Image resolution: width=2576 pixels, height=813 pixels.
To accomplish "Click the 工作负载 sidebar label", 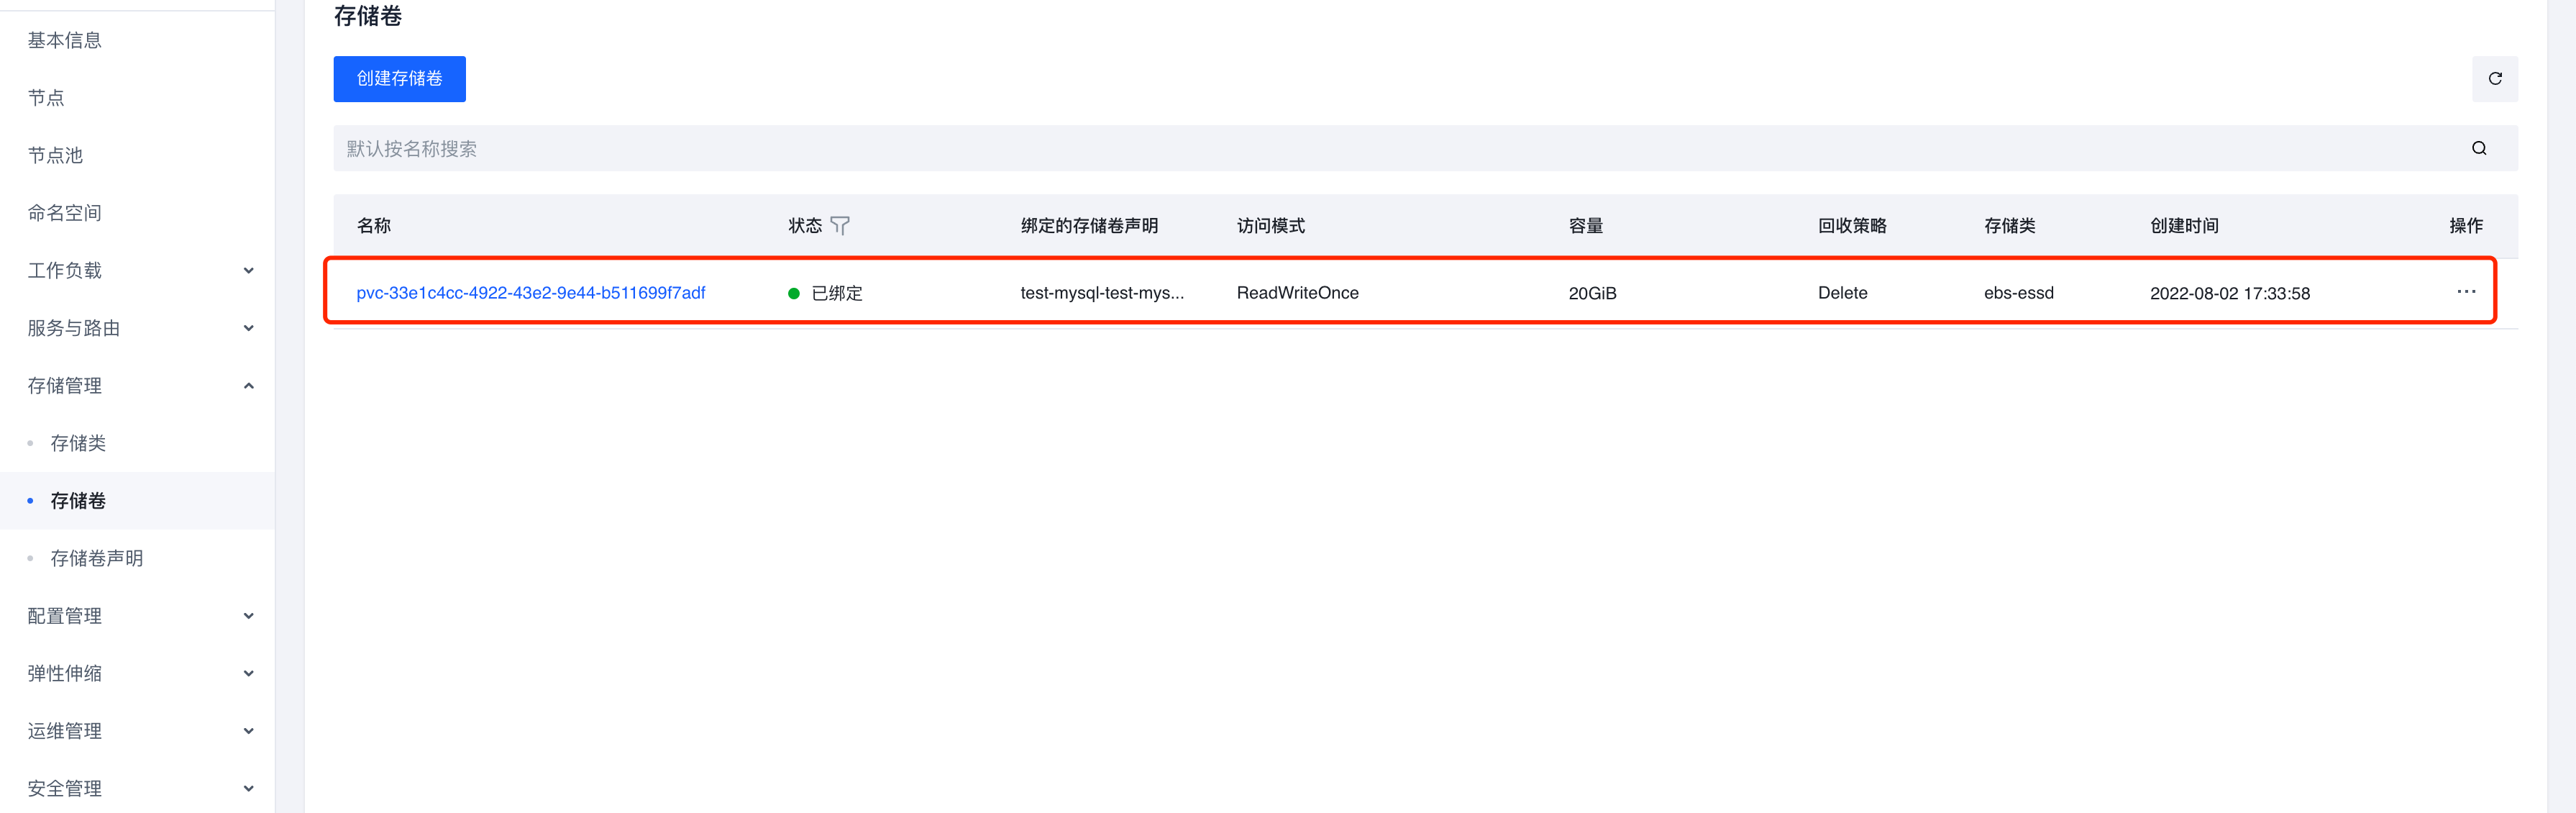I will 65,270.
